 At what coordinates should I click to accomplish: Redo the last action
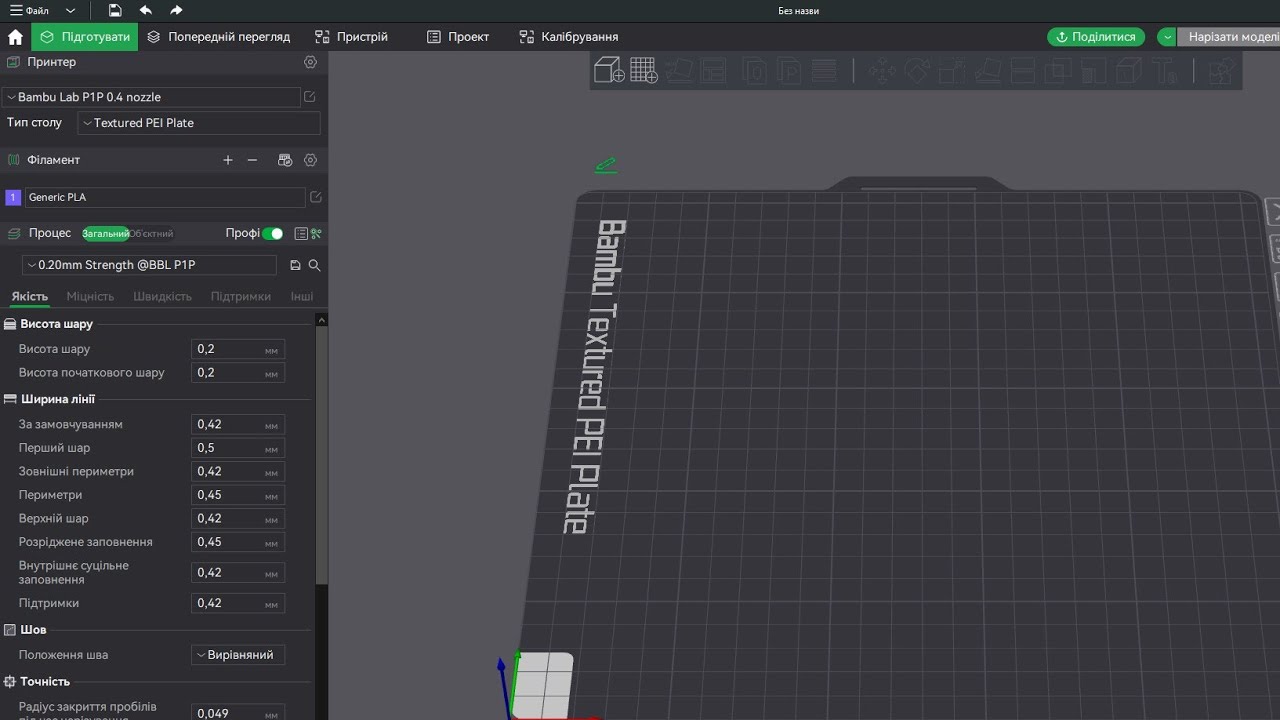pyautogui.click(x=176, y=10)
